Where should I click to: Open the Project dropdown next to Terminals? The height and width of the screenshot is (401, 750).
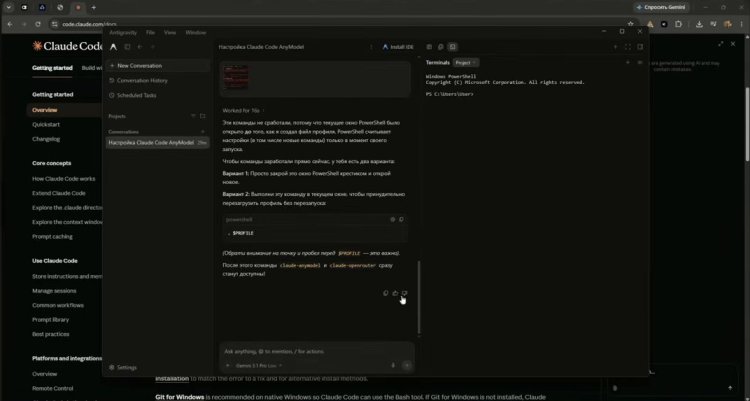point(465,63)
